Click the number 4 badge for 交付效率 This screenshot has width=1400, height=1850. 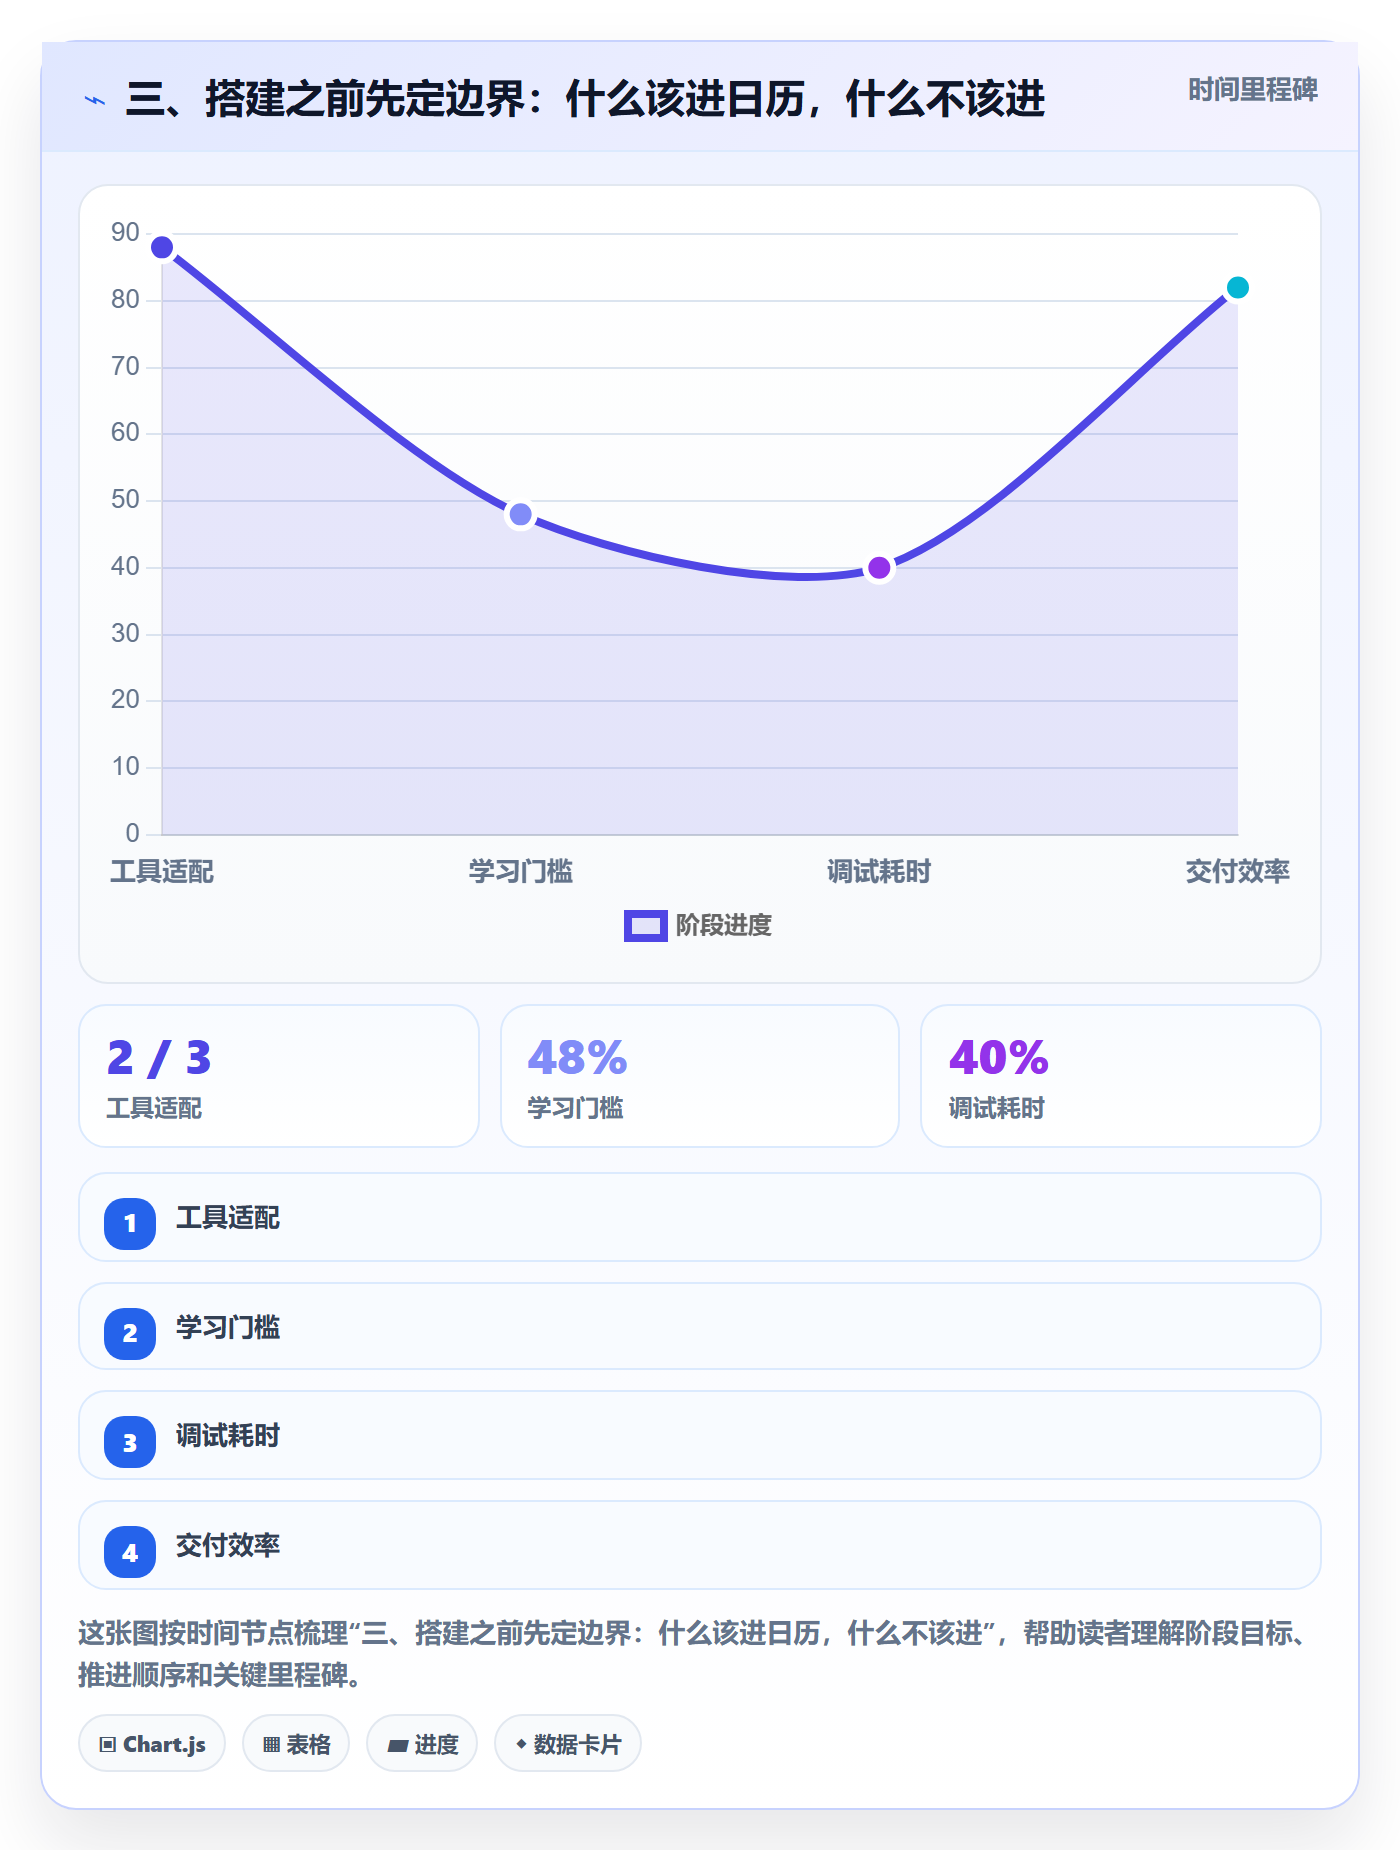(x=130, y=1552)
